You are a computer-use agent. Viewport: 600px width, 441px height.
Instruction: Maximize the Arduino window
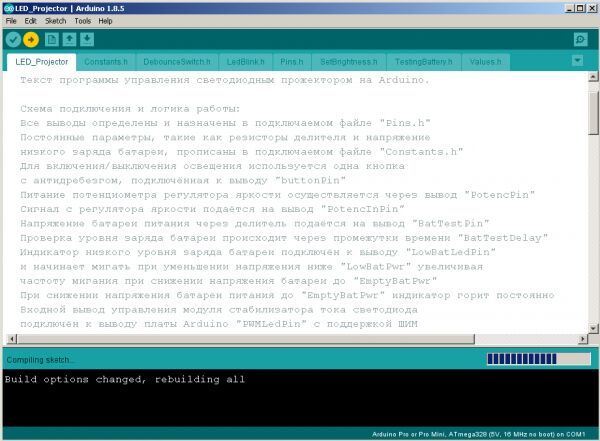click(x=580, y=8)
